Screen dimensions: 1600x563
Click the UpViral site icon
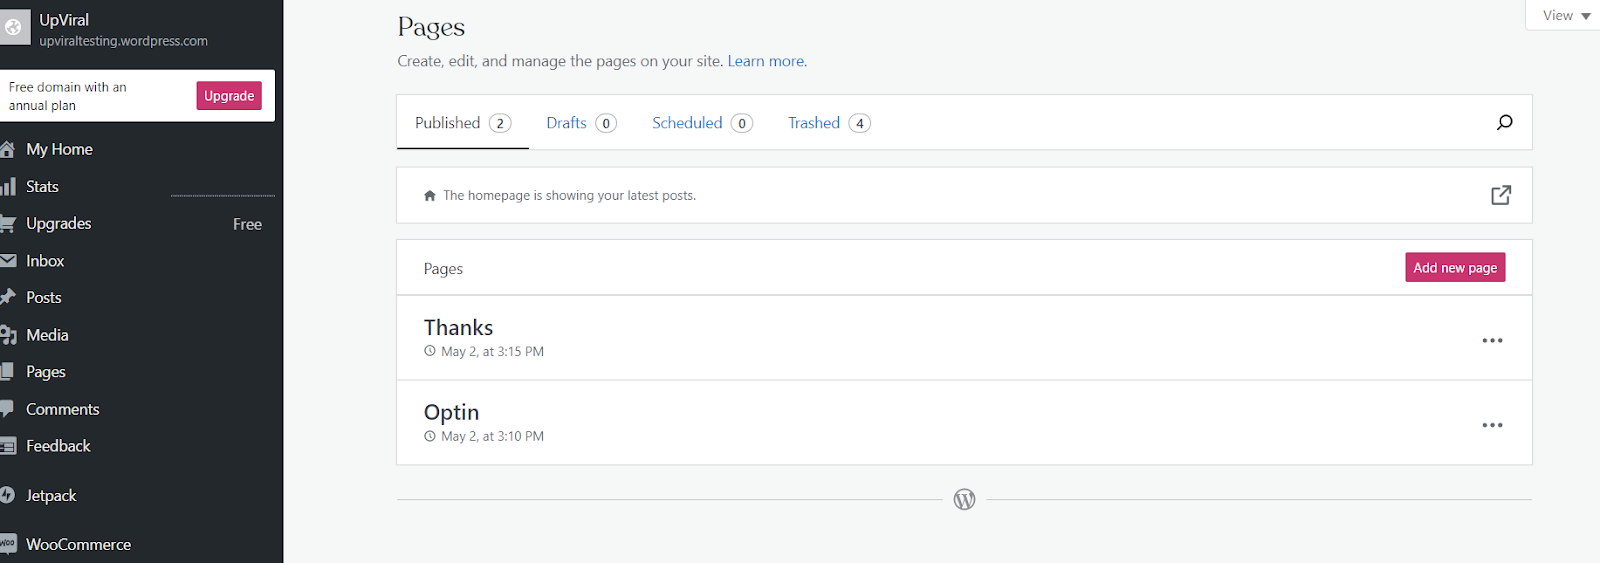pos(14,28)
